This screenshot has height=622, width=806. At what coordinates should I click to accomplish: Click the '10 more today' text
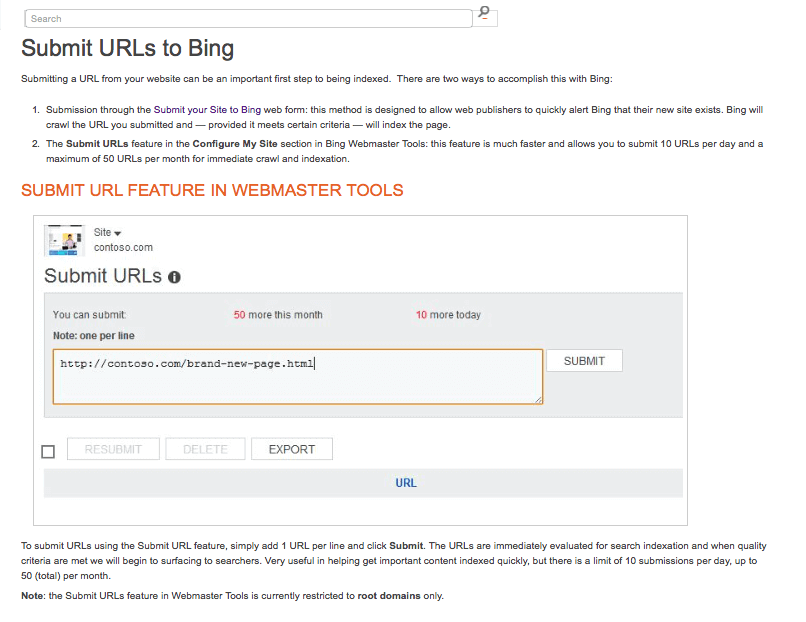(x=448, y=315)
